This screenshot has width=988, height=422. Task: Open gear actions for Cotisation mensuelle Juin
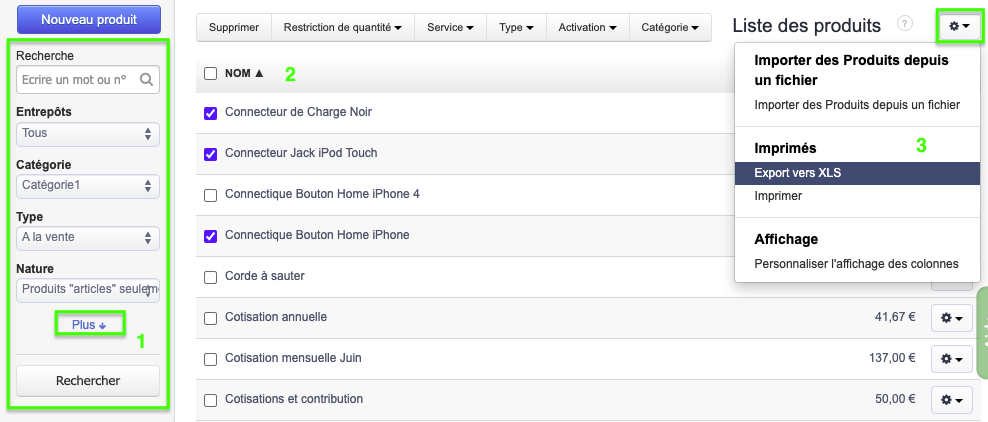(951, 358)
